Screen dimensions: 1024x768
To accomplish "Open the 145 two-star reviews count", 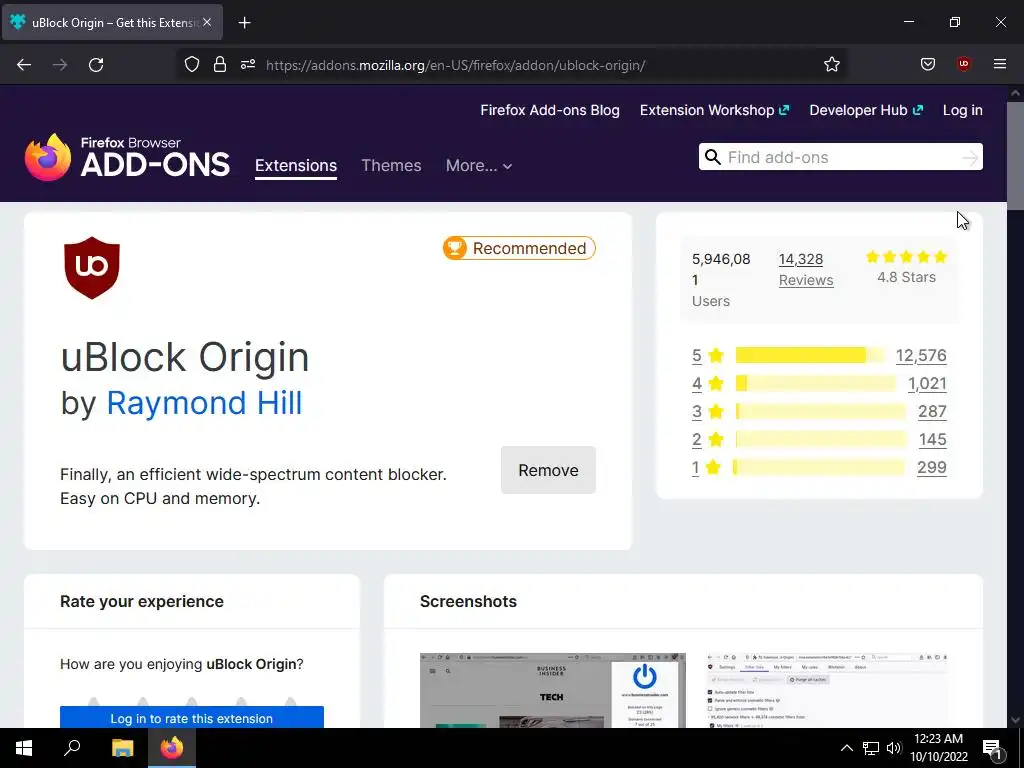I will click(x=933, y=440).
